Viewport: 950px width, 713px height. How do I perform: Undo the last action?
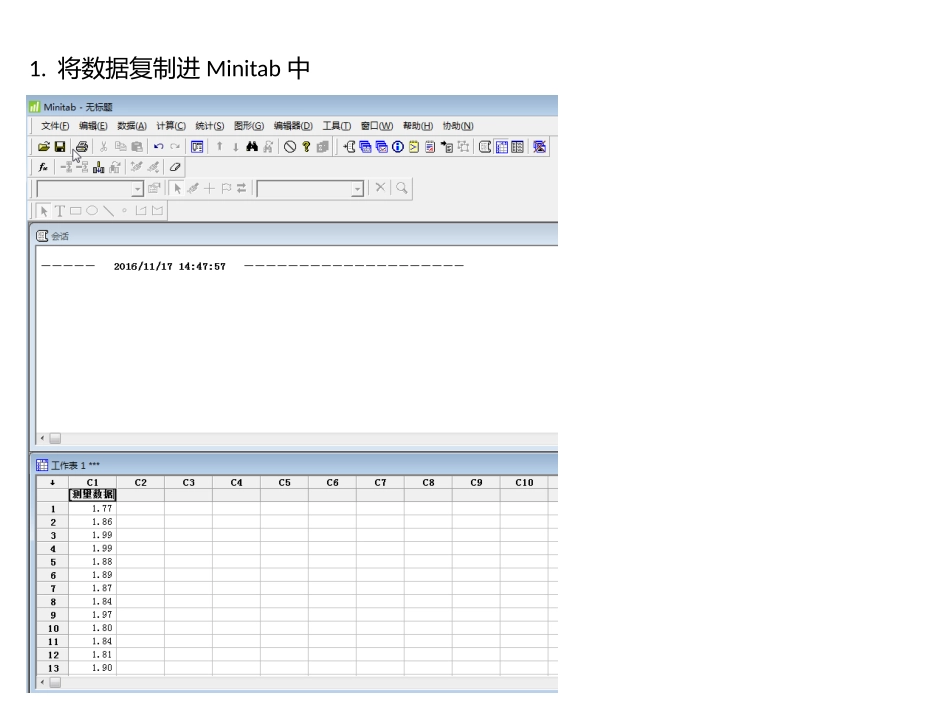pos(159,147)
